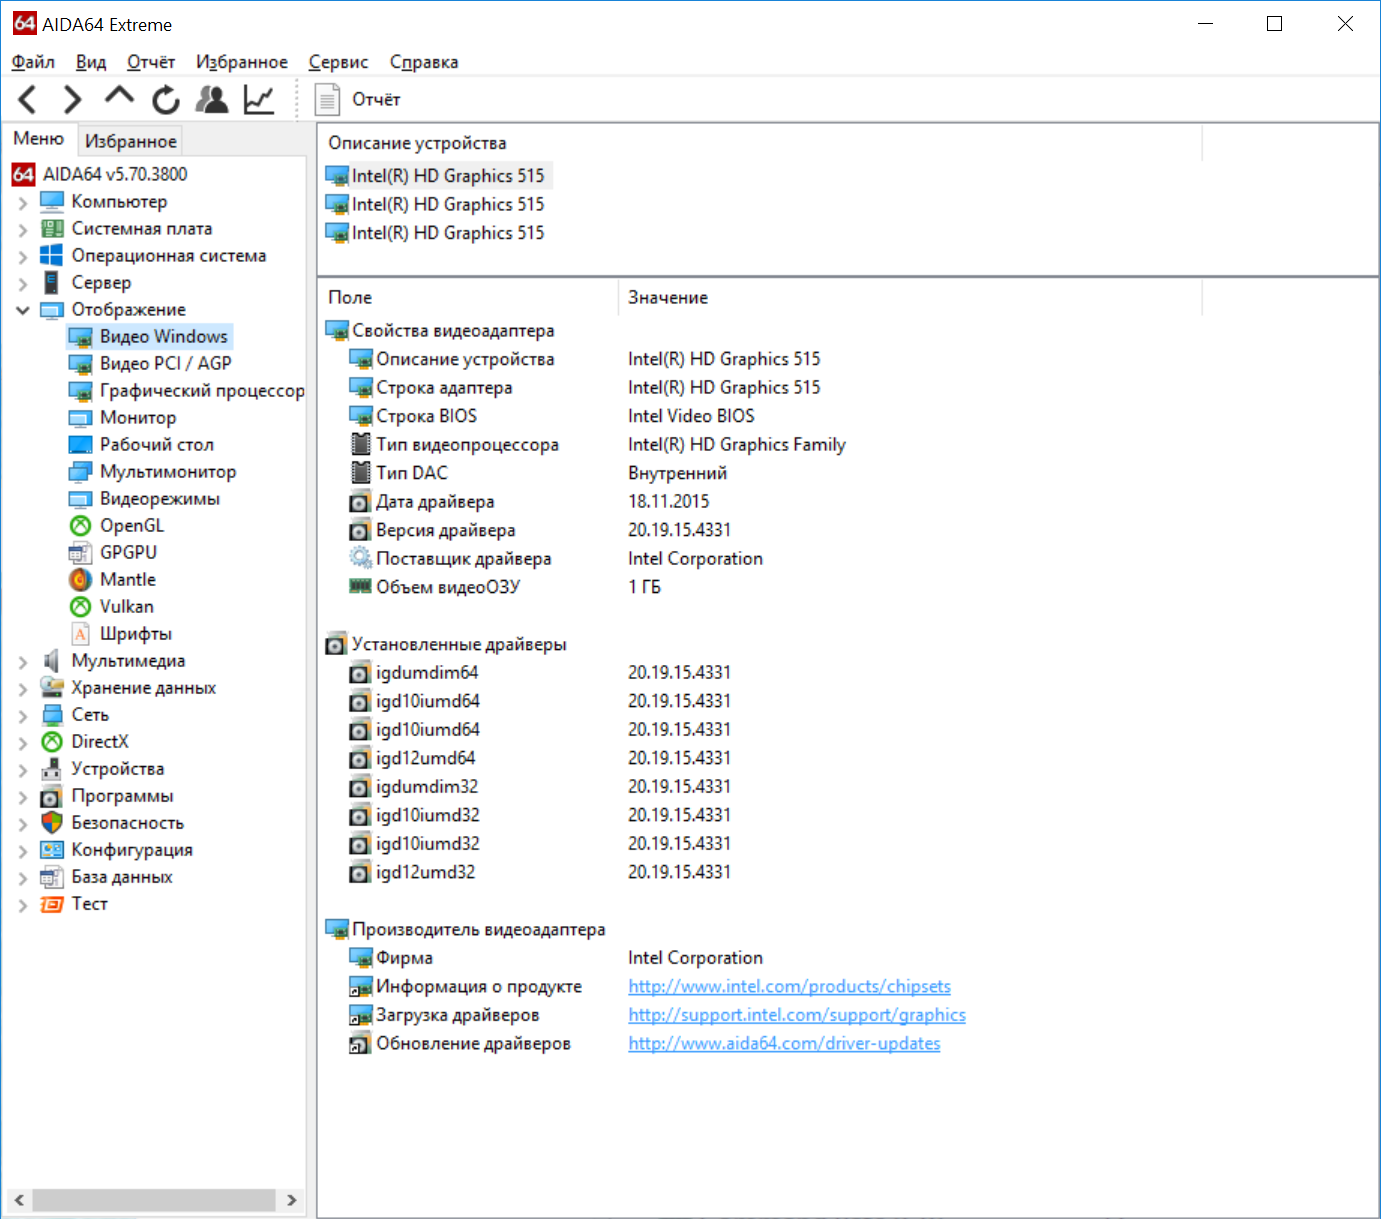Open the Отчёт menu in menu bar
1381x1219 pixels.
point(151,62)
